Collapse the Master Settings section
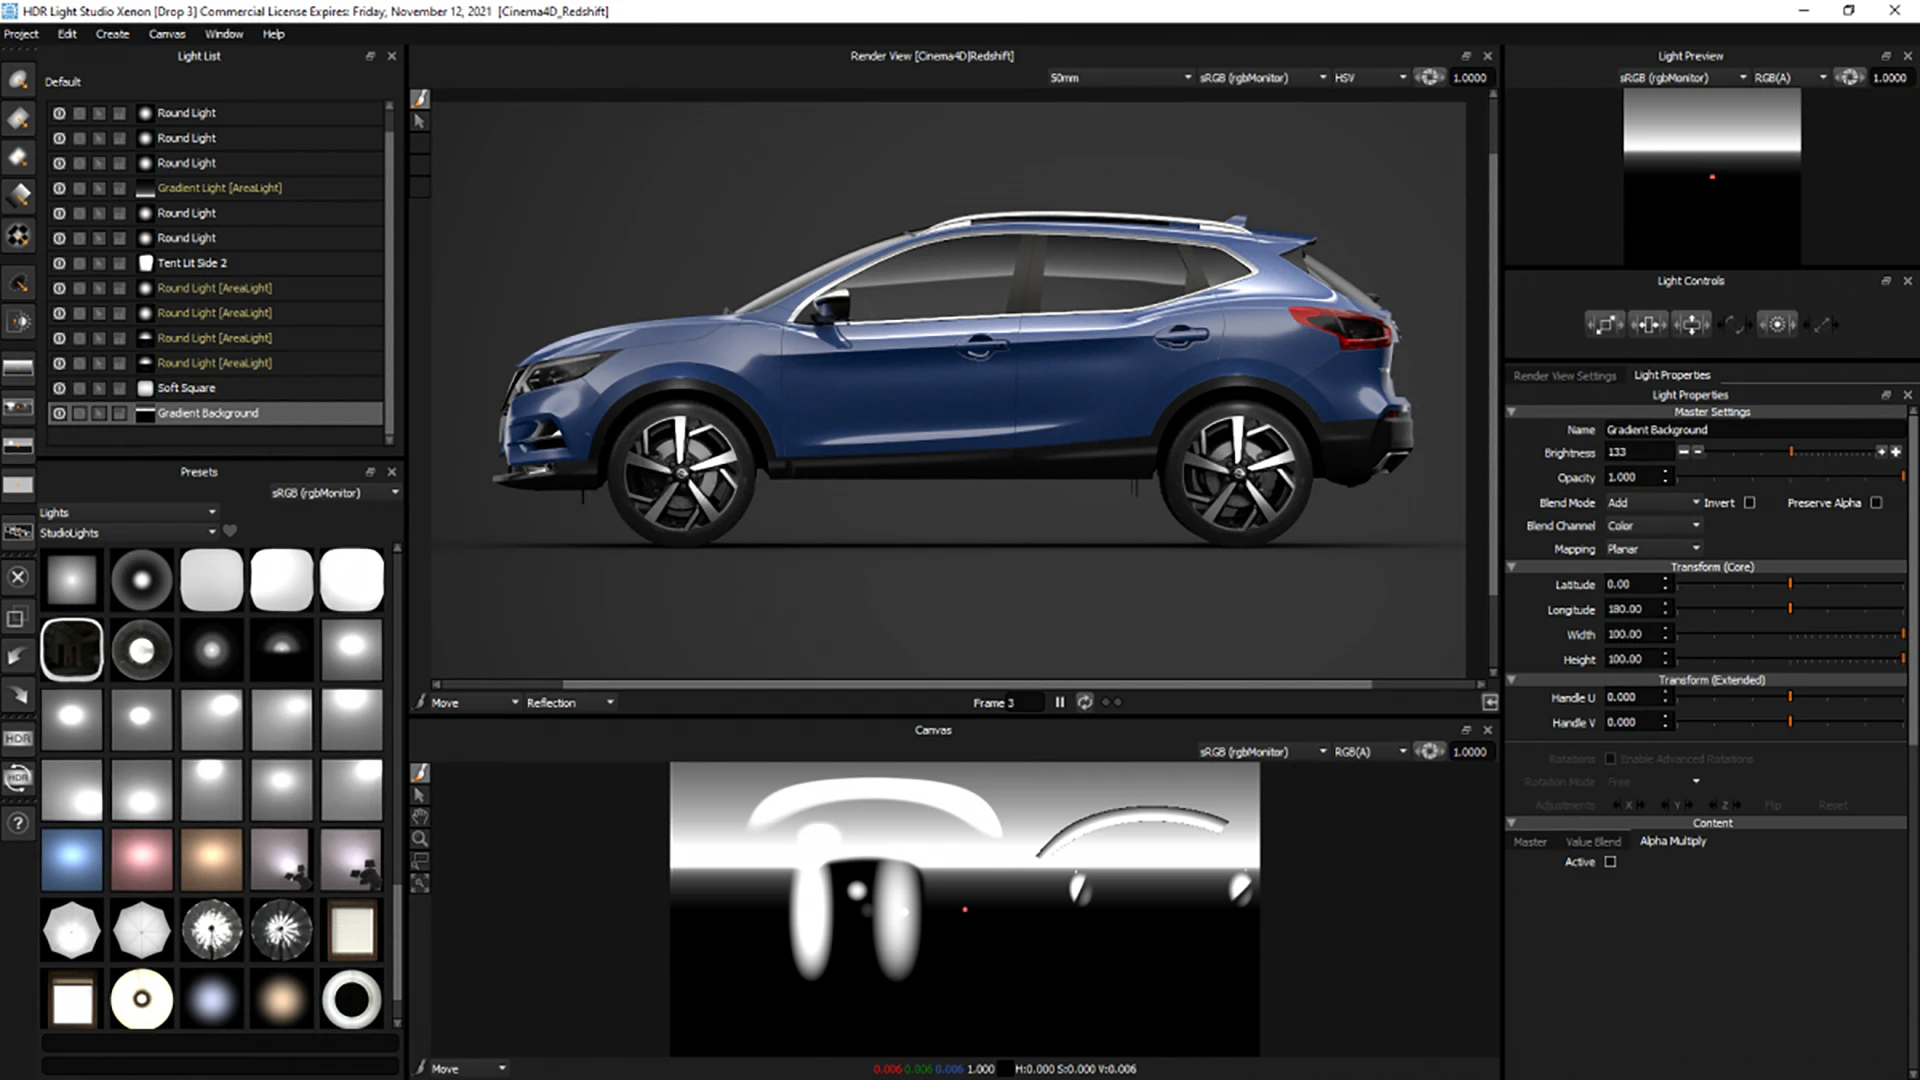Image resolution: width=1920 pixels, height=1080 pixels. click(x=1512, y=411)
